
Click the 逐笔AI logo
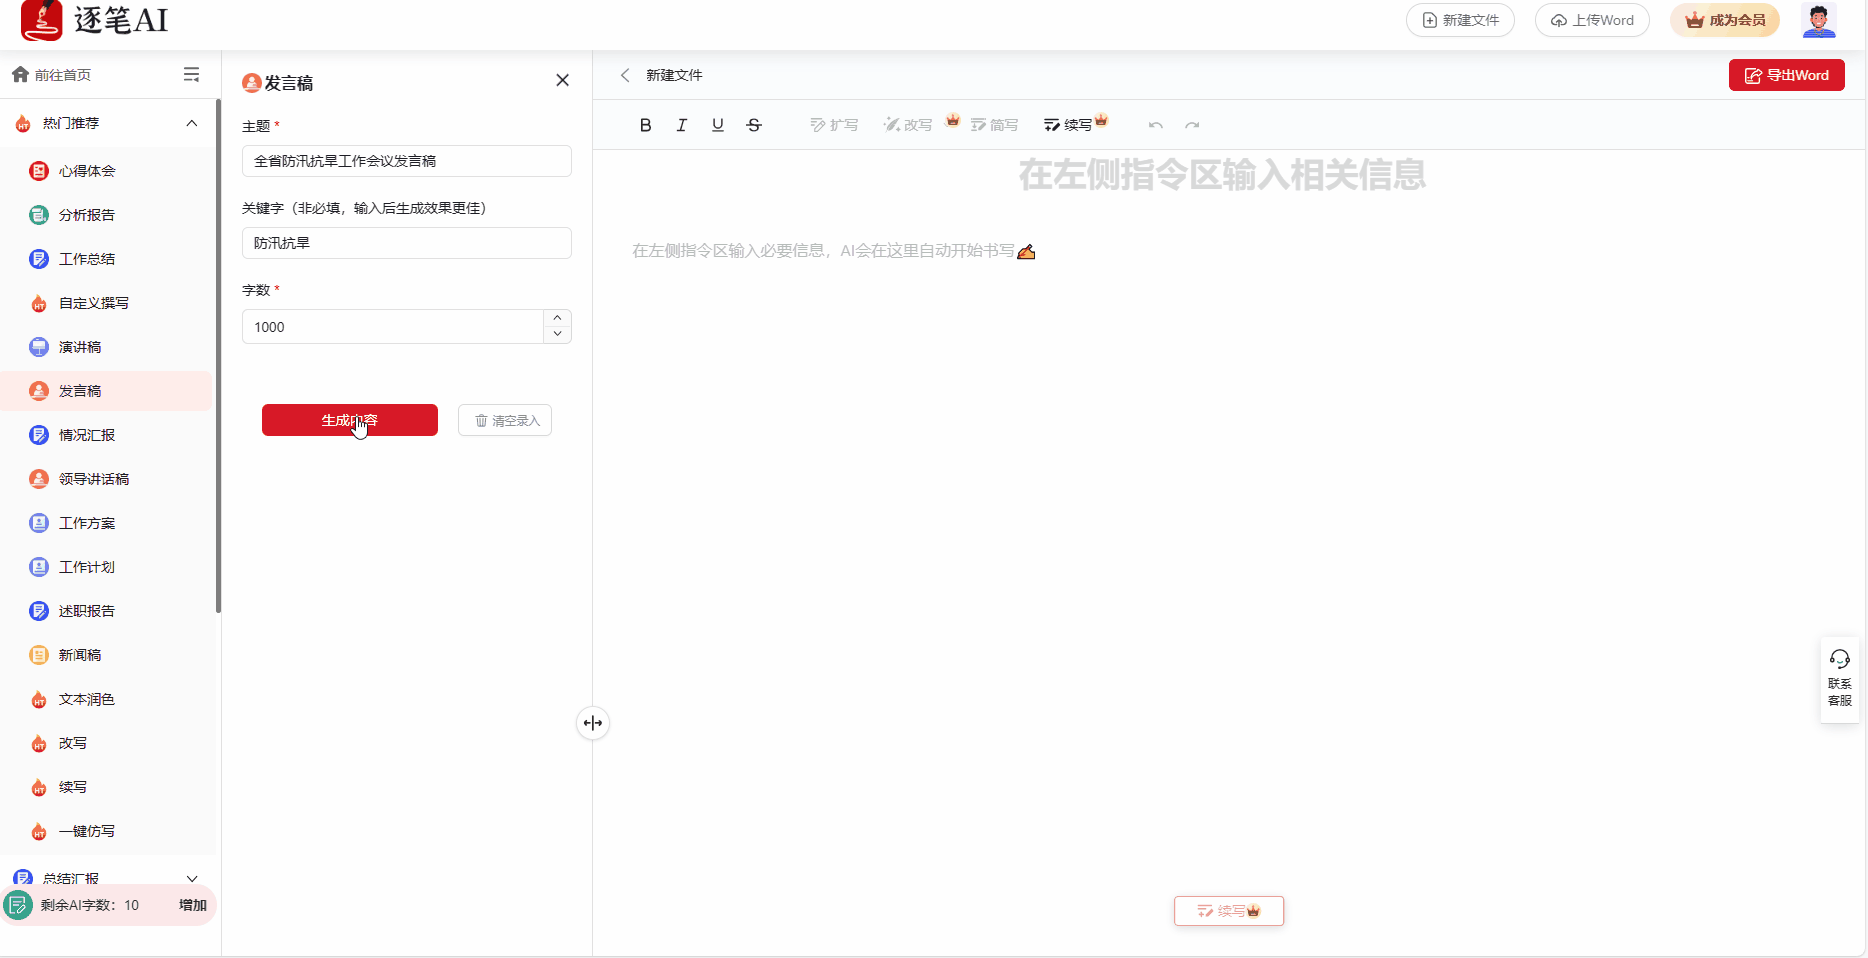pos(94,20)
